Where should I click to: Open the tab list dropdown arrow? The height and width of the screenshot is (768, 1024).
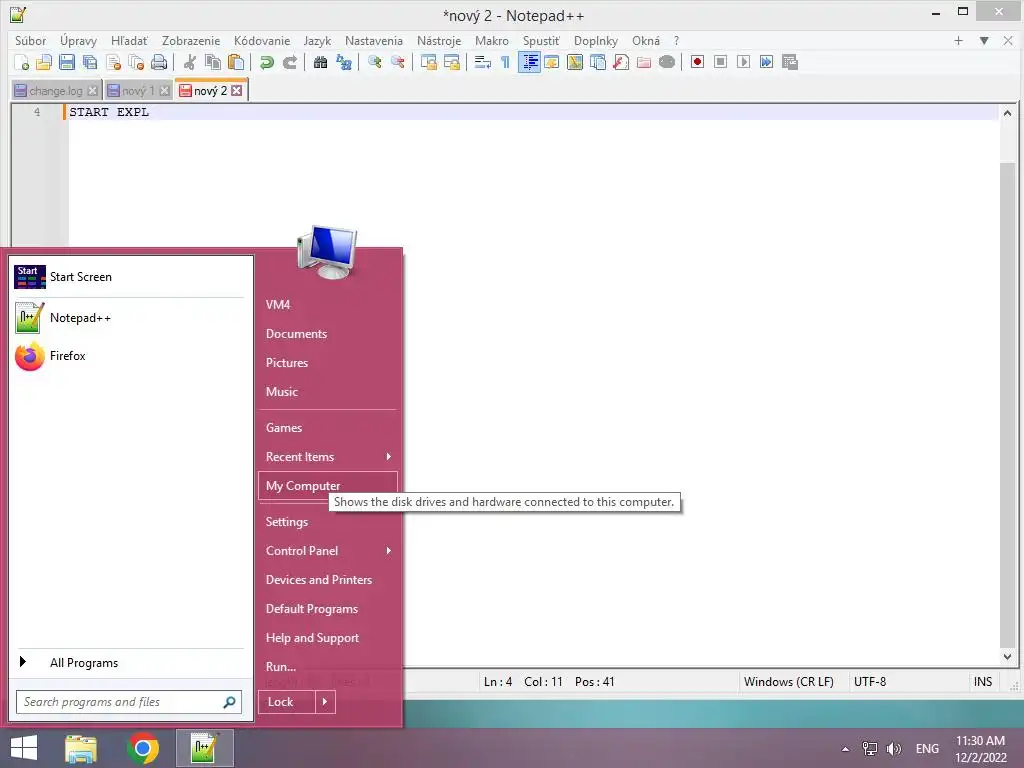(x=984, y=40)
